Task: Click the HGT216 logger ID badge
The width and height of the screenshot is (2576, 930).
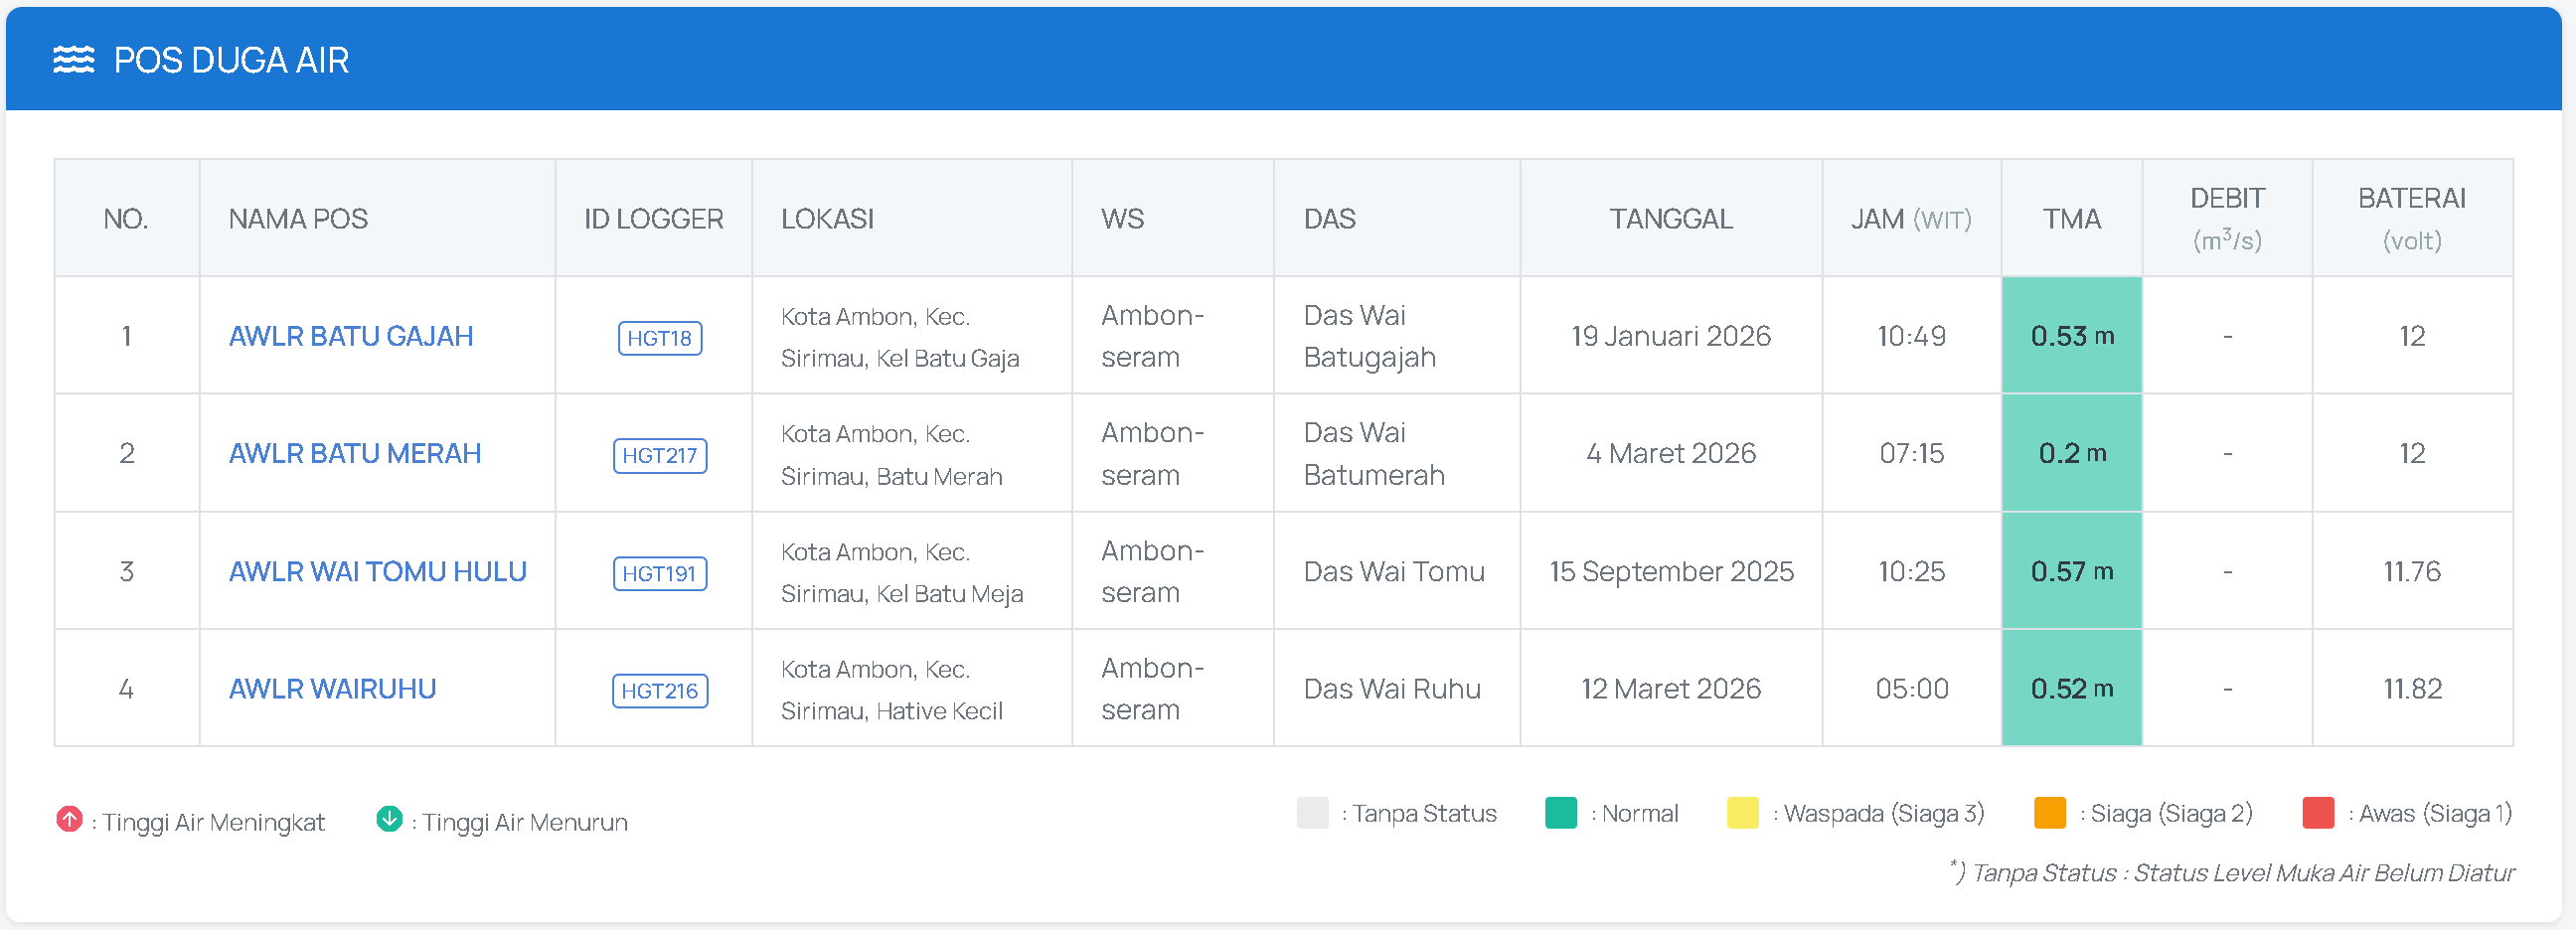Action: 660,691
